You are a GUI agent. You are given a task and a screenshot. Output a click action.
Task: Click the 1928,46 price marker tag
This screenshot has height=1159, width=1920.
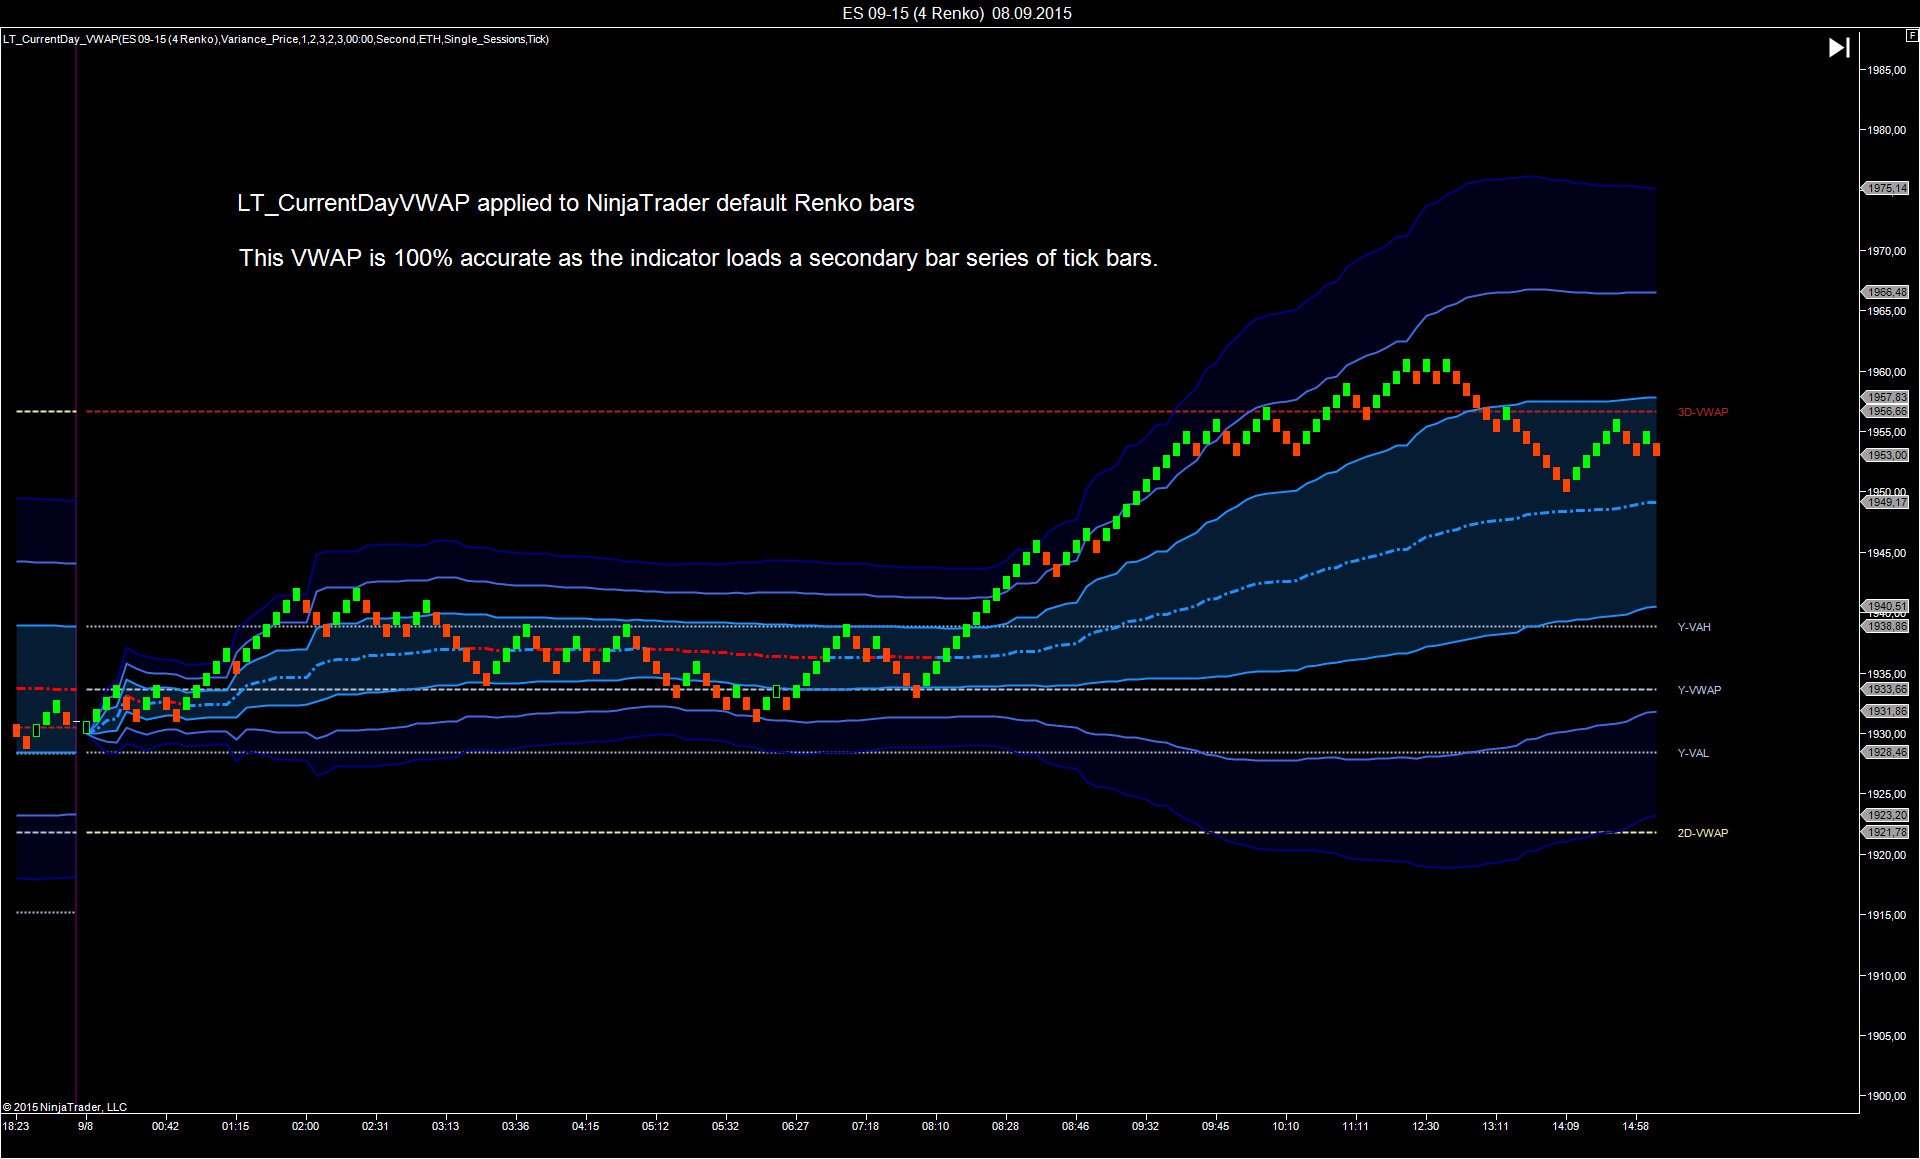click(x=1886, y=752)
